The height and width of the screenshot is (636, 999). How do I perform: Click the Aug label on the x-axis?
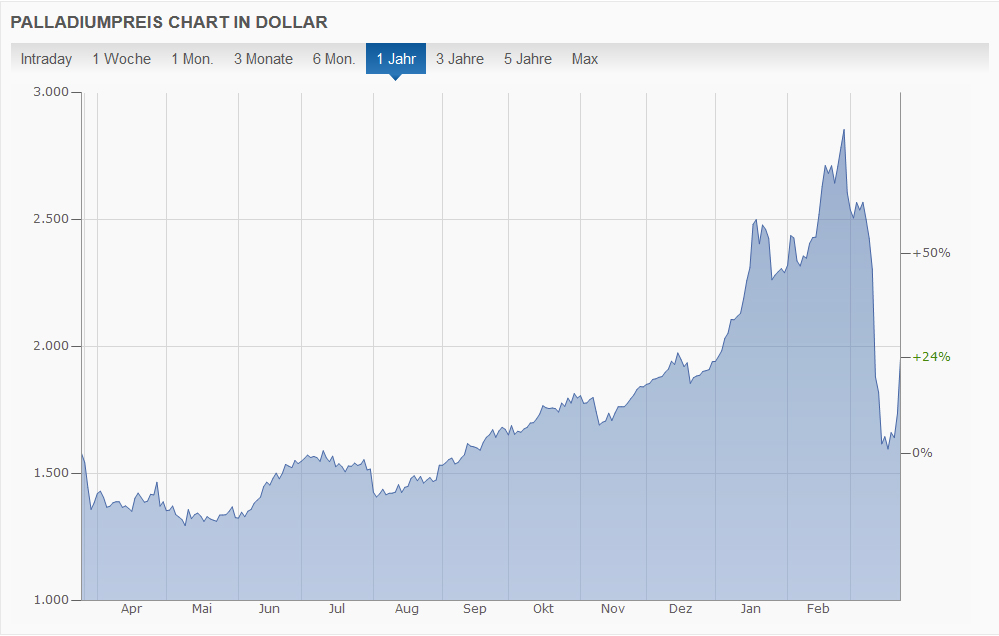click(x=406, y=608)
